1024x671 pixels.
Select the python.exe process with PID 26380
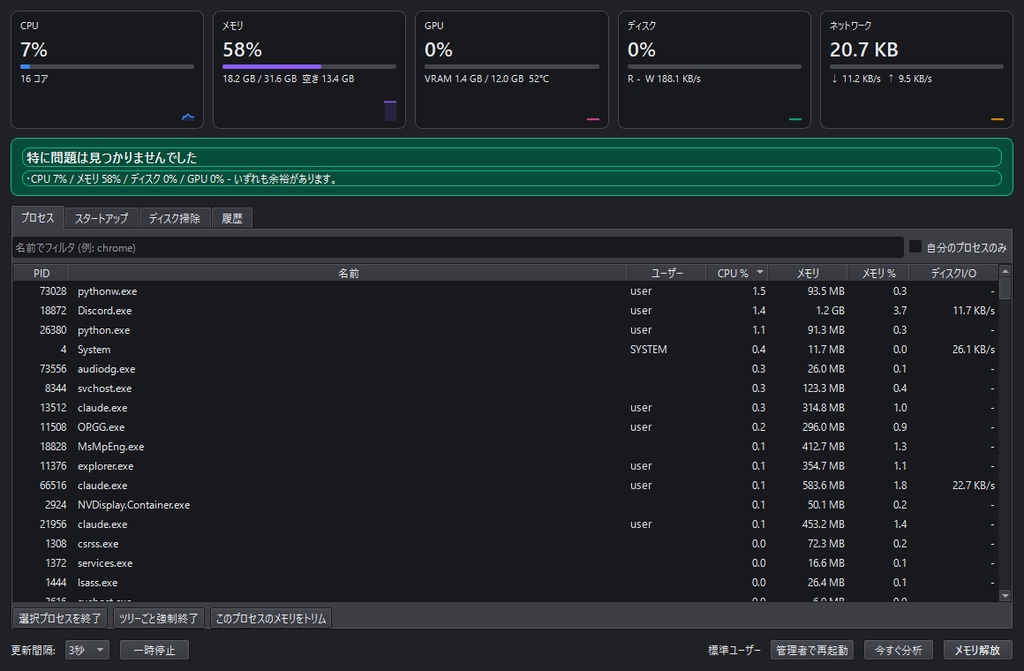pos(505,330)
